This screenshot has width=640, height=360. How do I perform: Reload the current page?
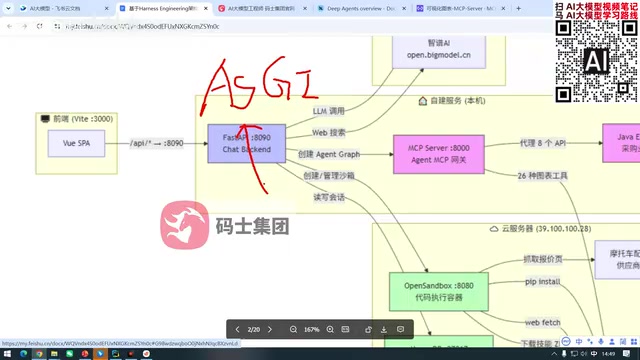[39, 26]
